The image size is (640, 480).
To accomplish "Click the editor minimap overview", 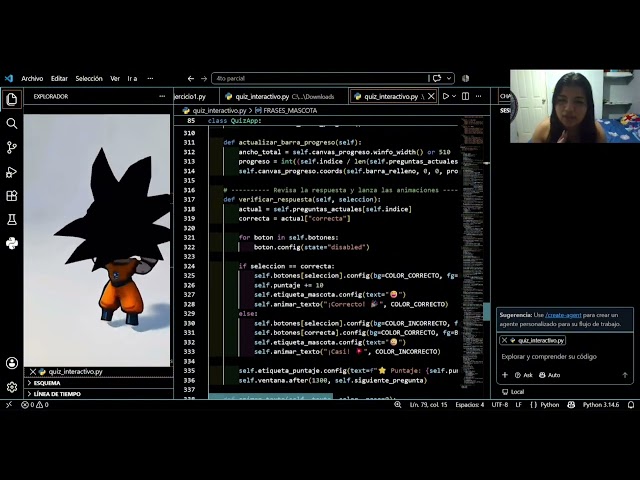I will pyautogui.click(x=471, y=251).
